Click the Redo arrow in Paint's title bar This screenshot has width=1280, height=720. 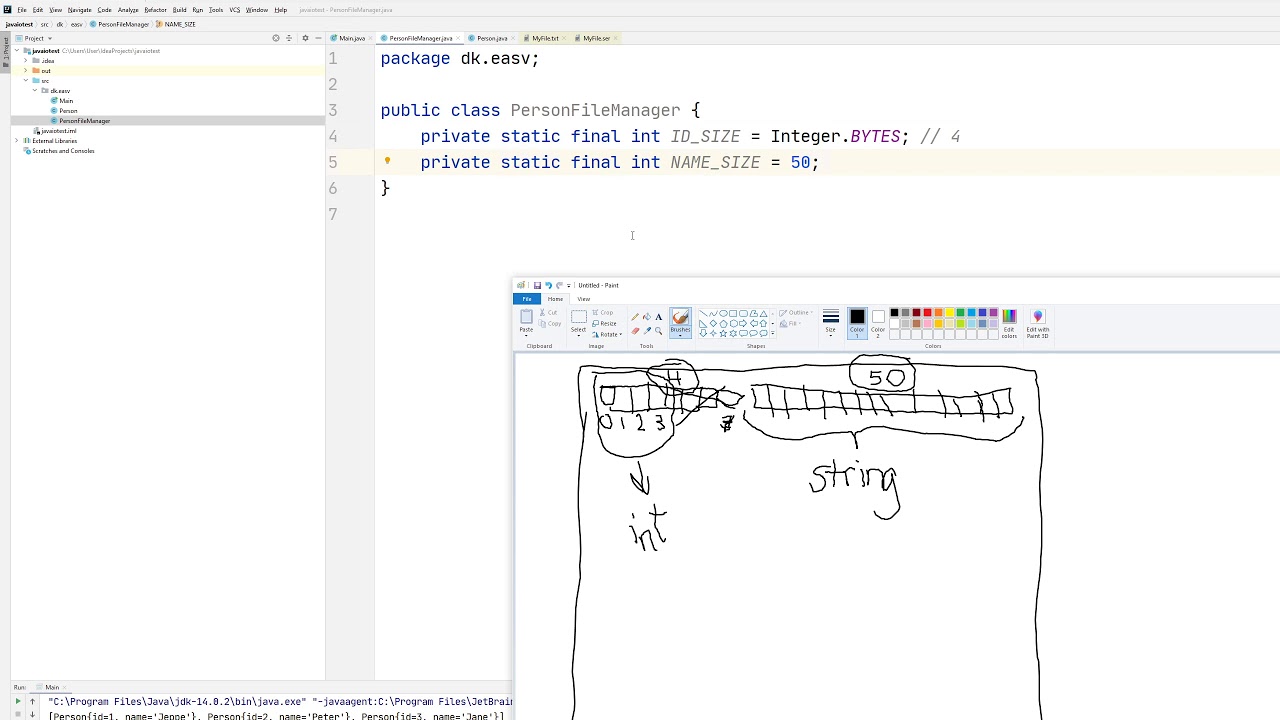(559, 285)
